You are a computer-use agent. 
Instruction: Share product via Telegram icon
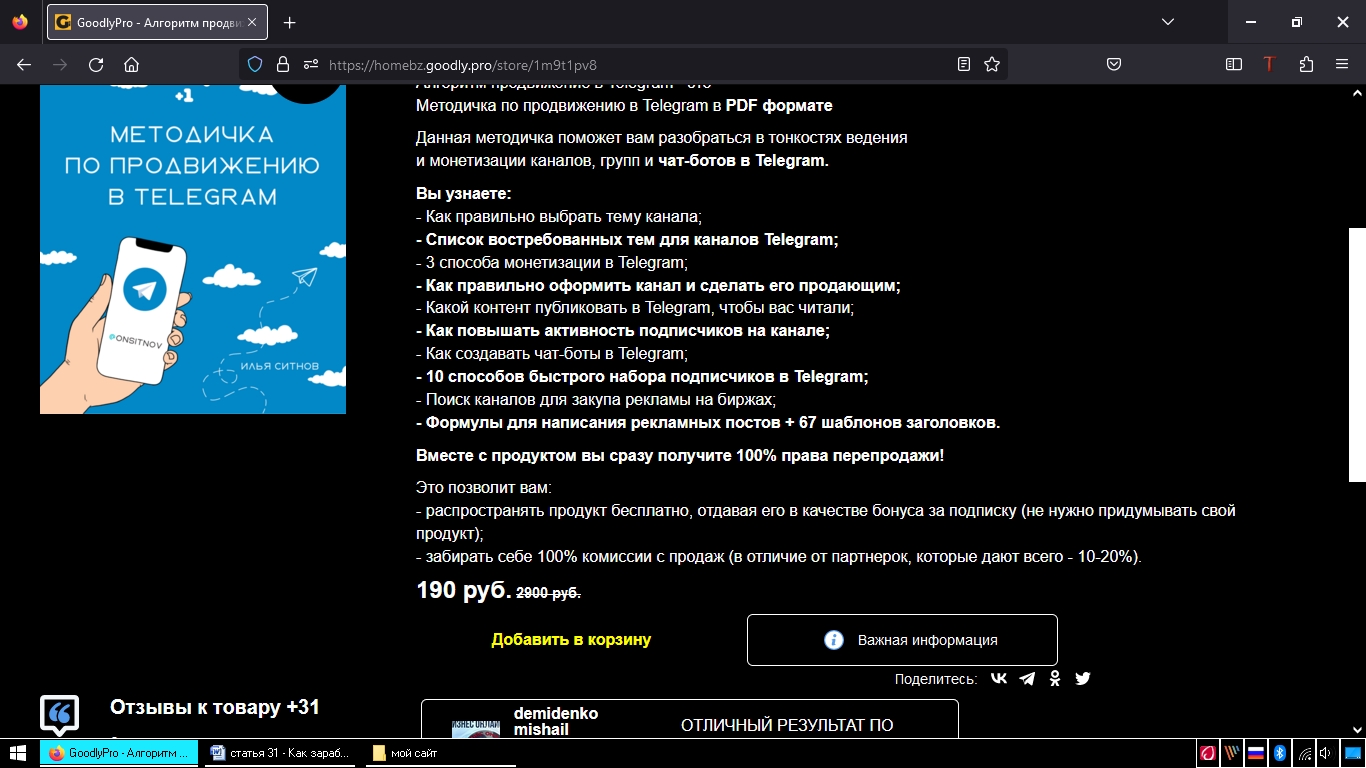point(1027,678)
